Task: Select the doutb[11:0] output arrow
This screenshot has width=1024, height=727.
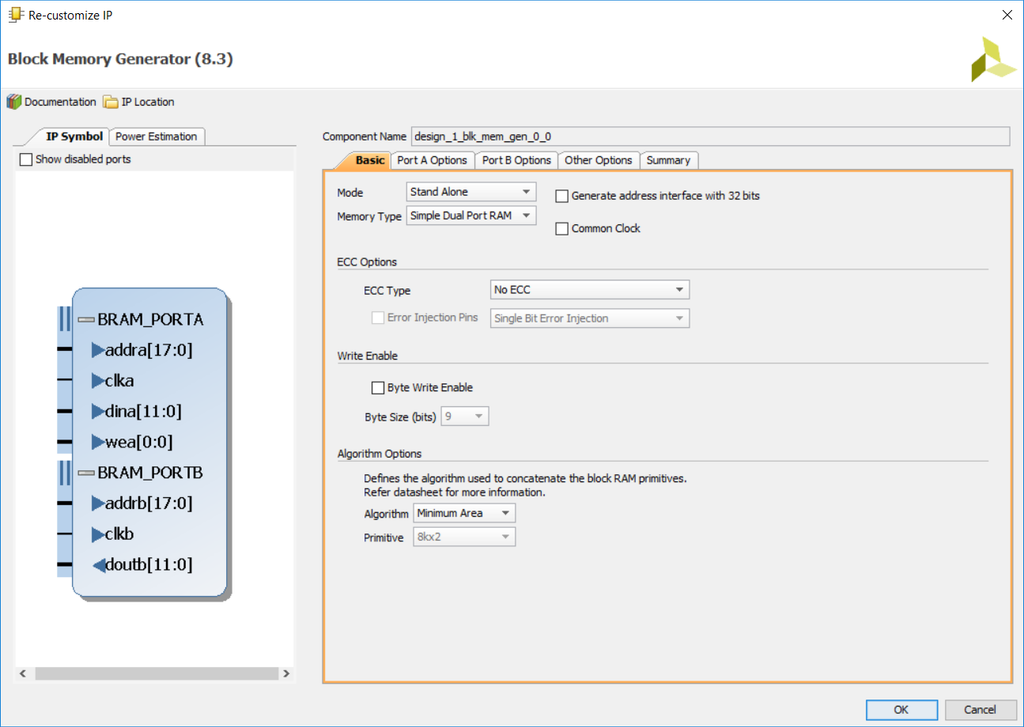Action: [x=99, y=564]
